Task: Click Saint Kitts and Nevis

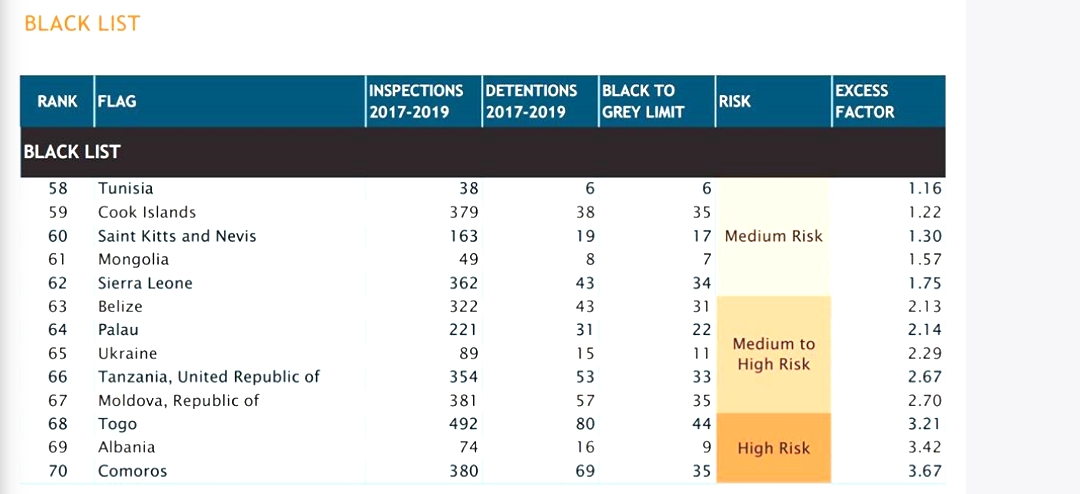Action: [177, 236]
